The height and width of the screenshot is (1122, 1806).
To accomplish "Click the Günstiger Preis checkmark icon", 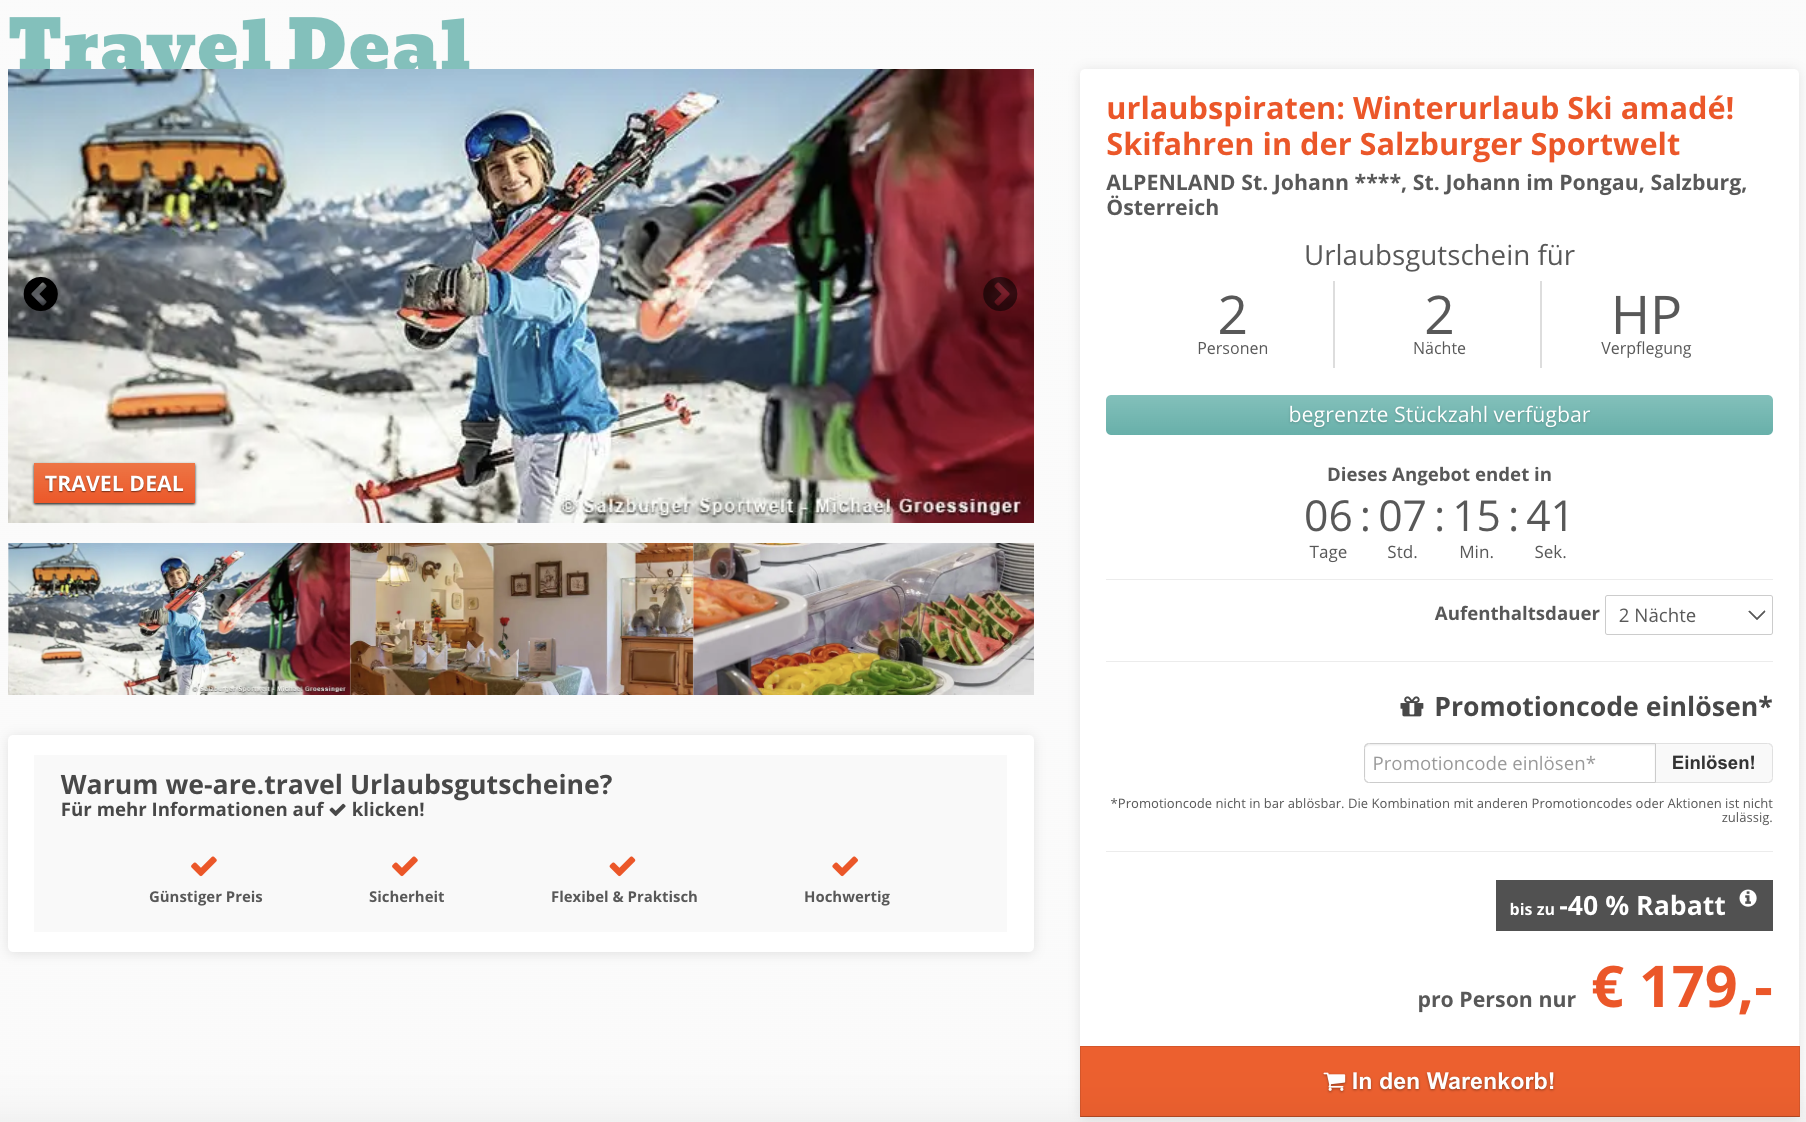I will (x=204, y=866).
